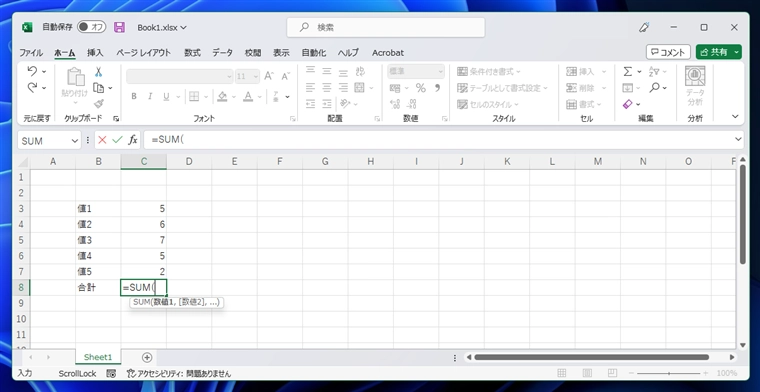The height and width of the screenshot is (392, 760).
Task: Select cell containing 合計
Action: 98,287
